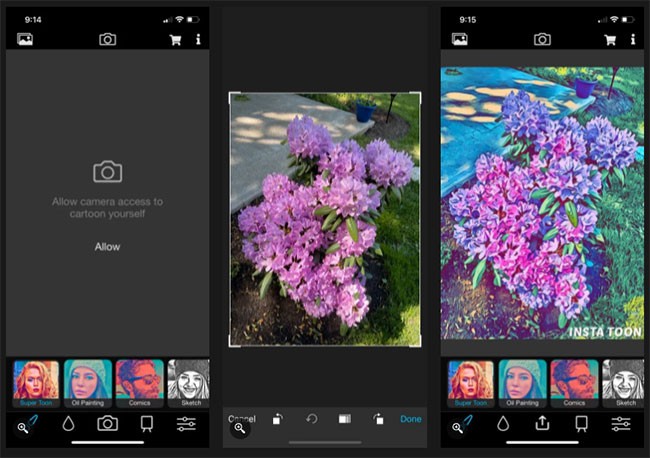The image size is (650, 458).
Task: Click the reset arrow in crop toolbar
Action: coord(311,419)
